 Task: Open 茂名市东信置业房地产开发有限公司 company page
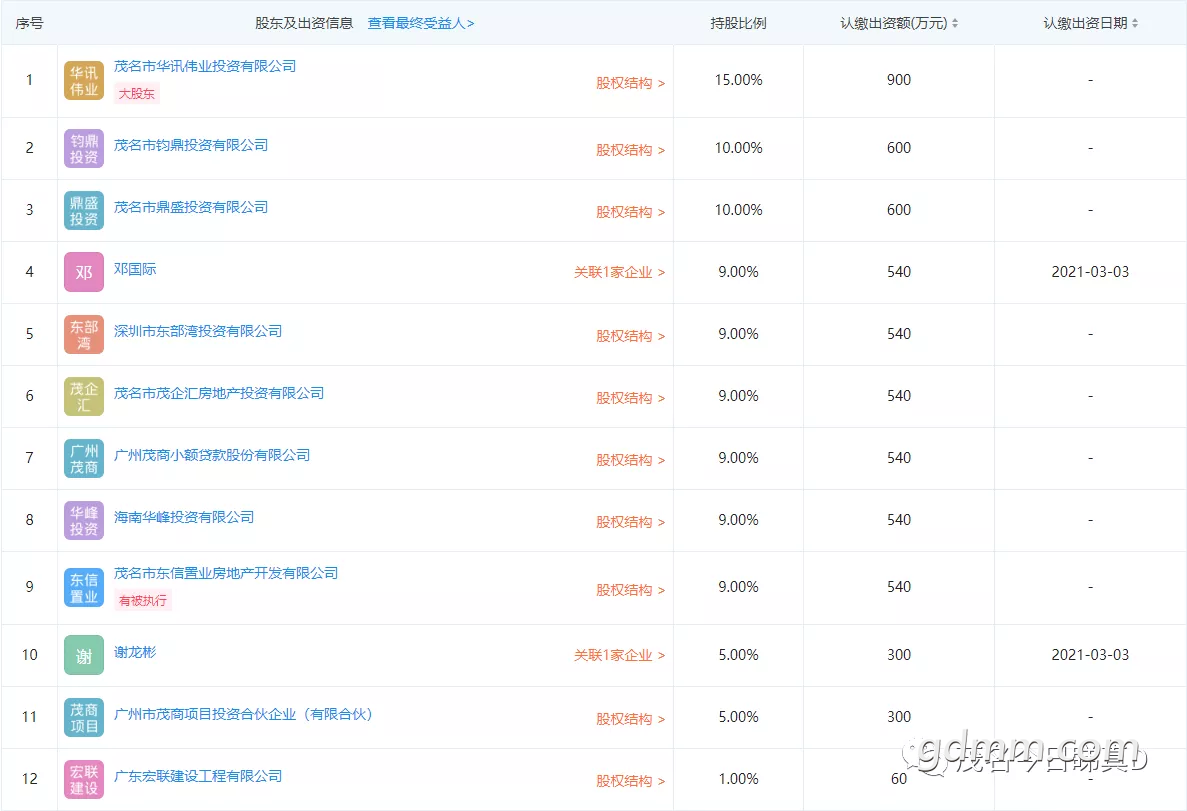tap(226, 574)
